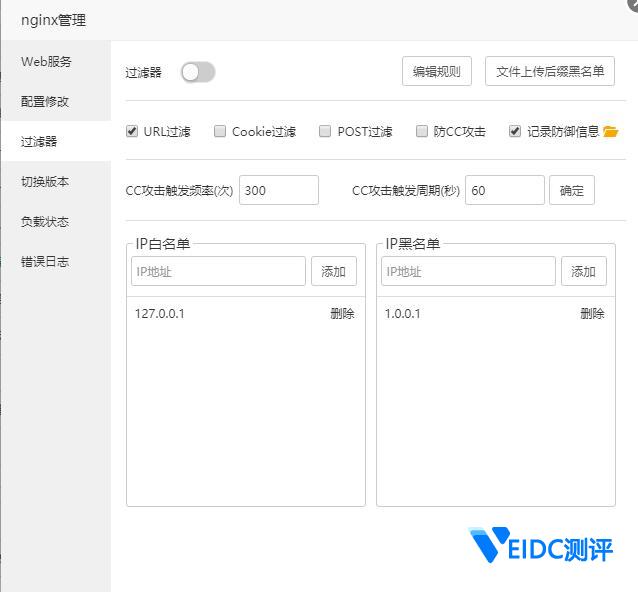Click the whitelist IP地址 input field
Screen dimensions: 638x592
click(218, 271)
